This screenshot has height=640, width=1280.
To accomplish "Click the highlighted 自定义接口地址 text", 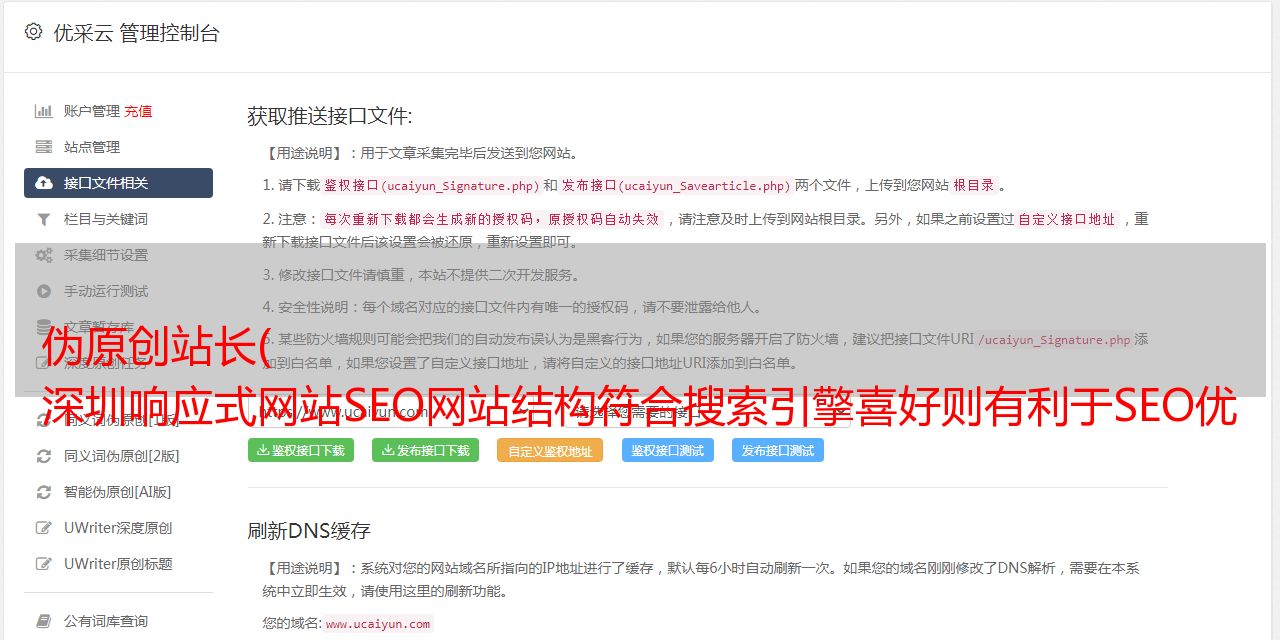I will 1067,219.
